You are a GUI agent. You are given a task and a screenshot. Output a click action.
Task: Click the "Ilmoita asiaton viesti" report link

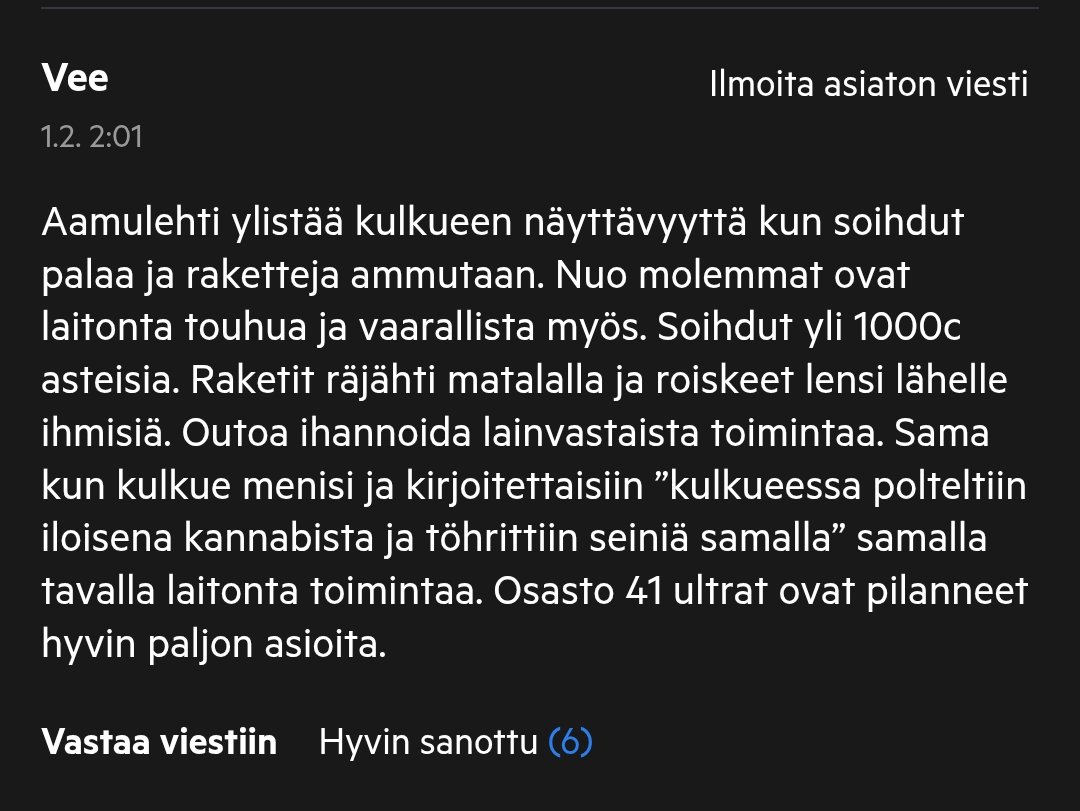(868, 84)
